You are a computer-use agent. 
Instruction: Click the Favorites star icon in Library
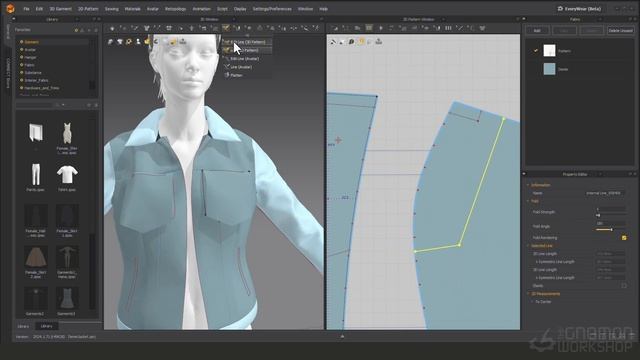(x=76, y=30)
